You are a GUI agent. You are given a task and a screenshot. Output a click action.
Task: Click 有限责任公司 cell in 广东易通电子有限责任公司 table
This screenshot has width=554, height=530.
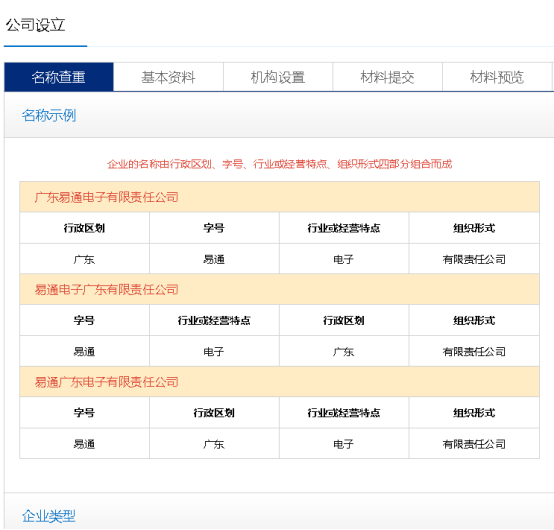tap(474, 259)
